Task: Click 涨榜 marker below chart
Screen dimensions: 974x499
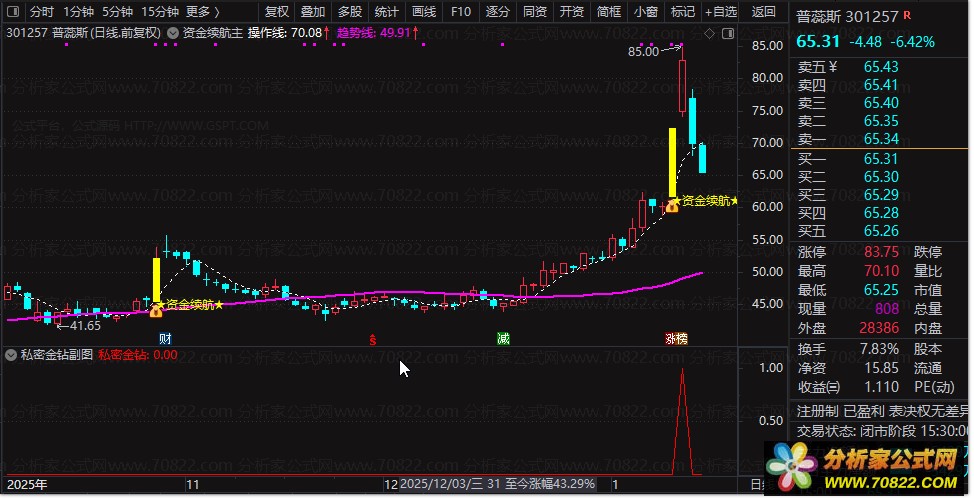Action: click(x=676, y=339)
